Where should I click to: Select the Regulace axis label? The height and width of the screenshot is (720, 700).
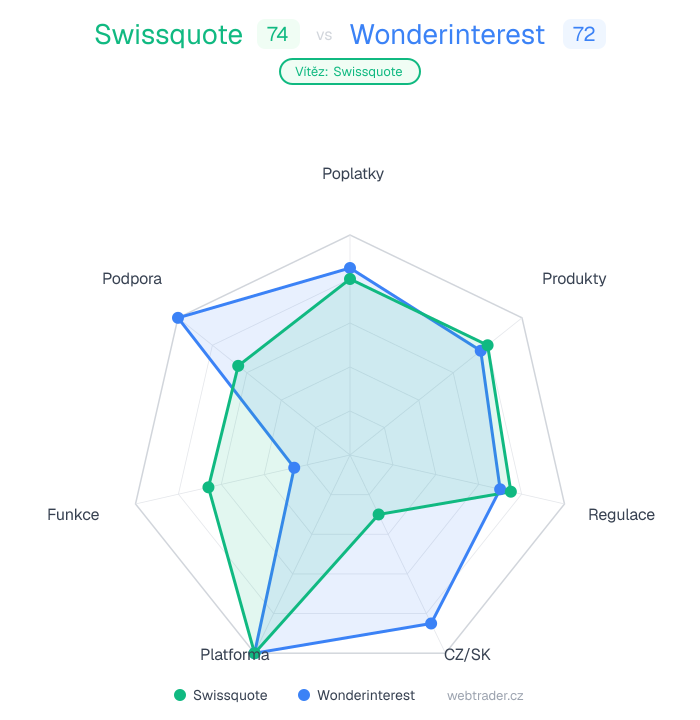pos(621,515)
